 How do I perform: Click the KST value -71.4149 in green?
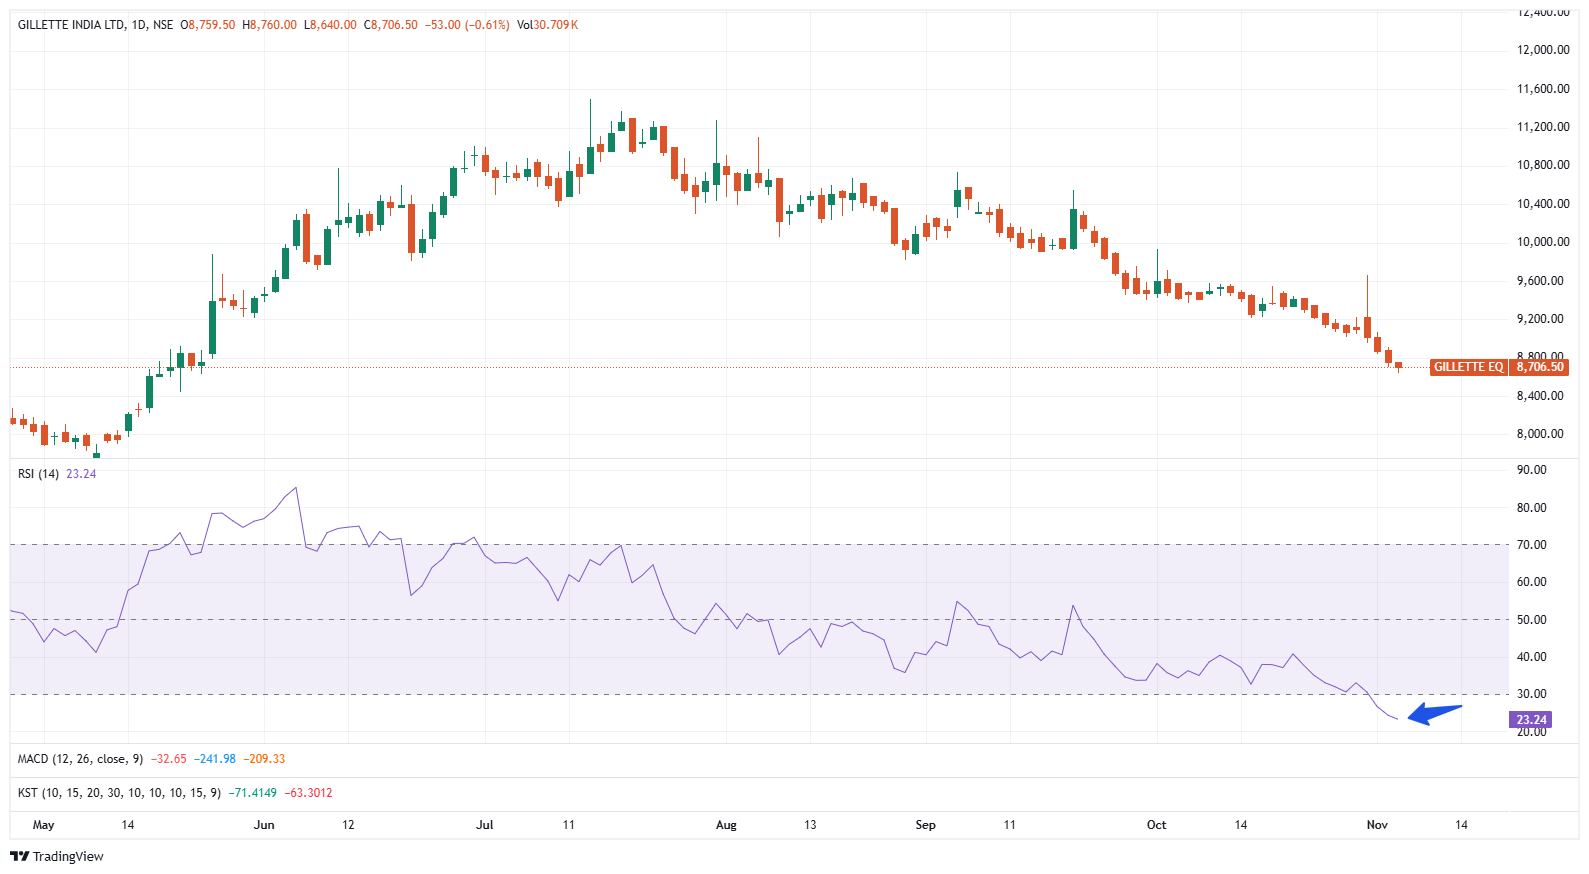coord(253,793)
